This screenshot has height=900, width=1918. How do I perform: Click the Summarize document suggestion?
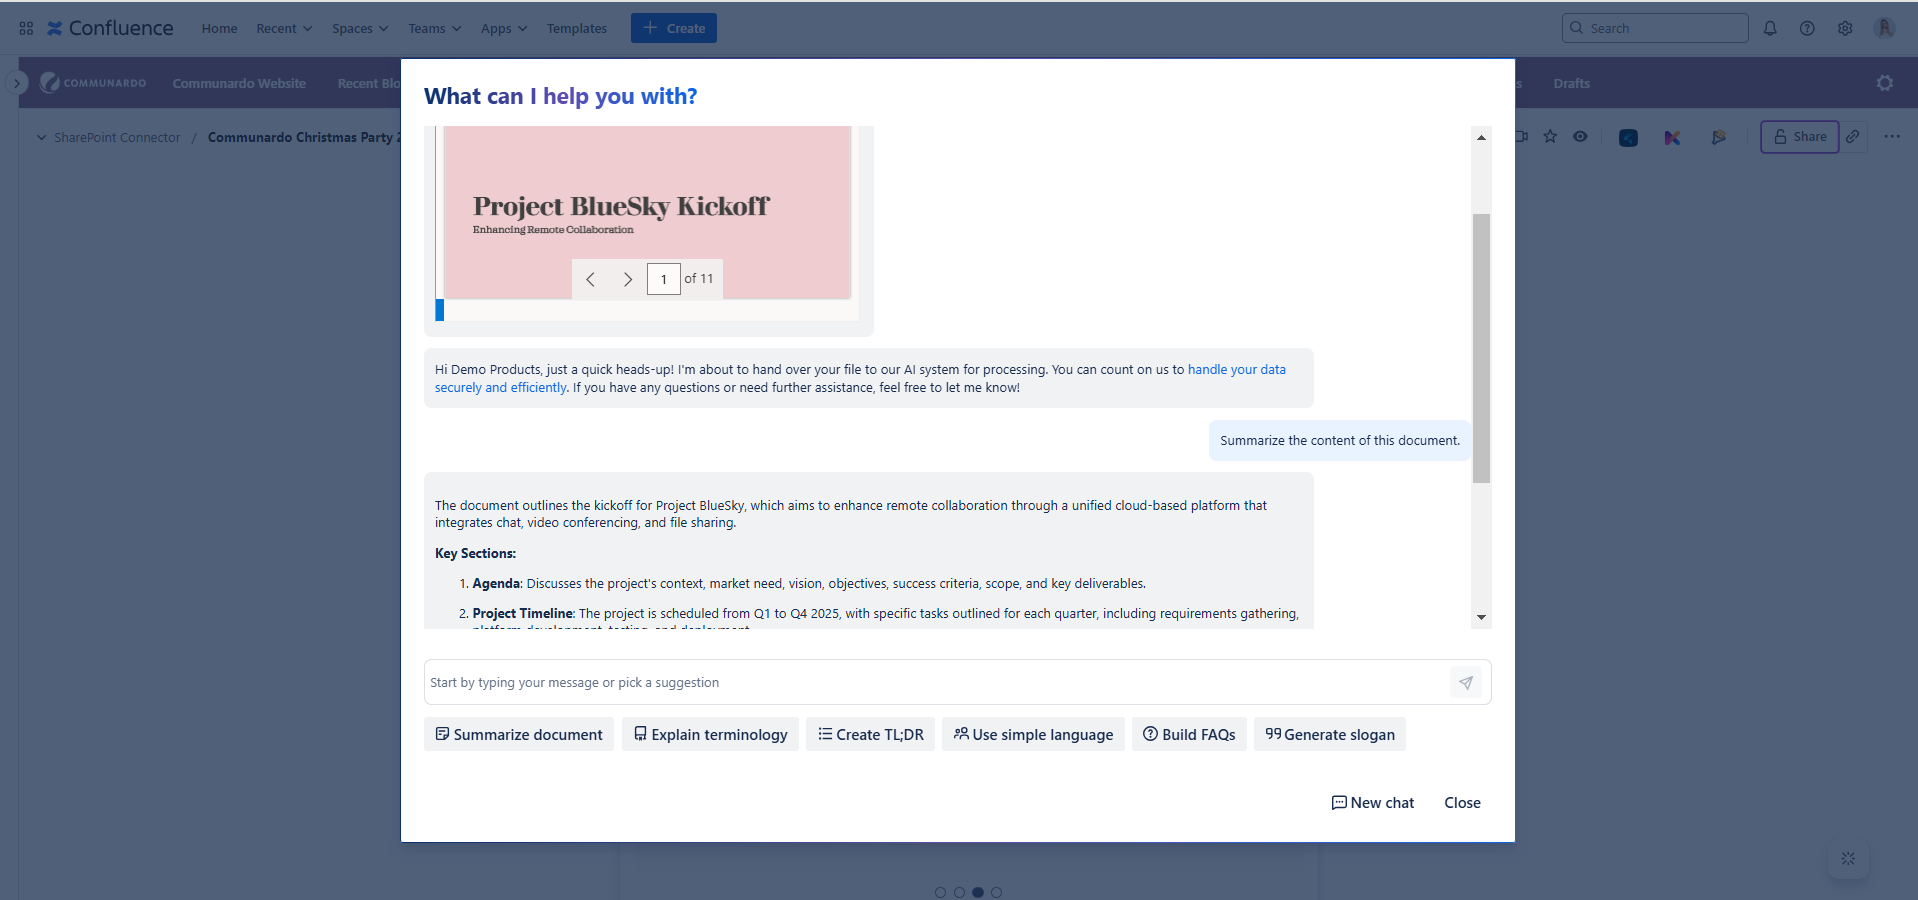tap(519, 734)
